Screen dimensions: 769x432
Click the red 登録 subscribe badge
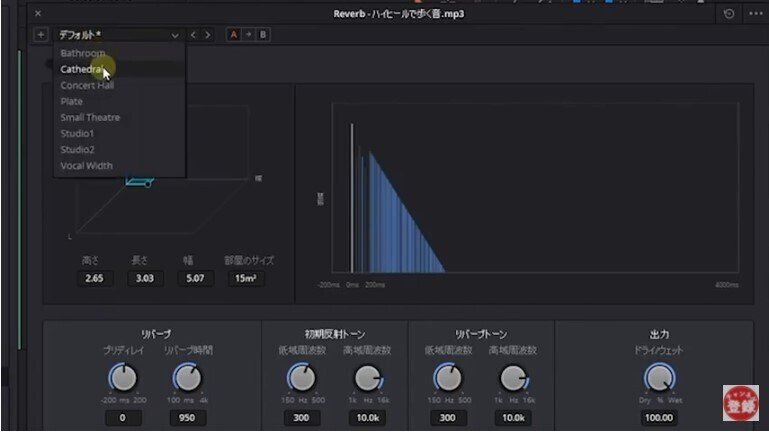pyautogui.click(x=741, y=404)
